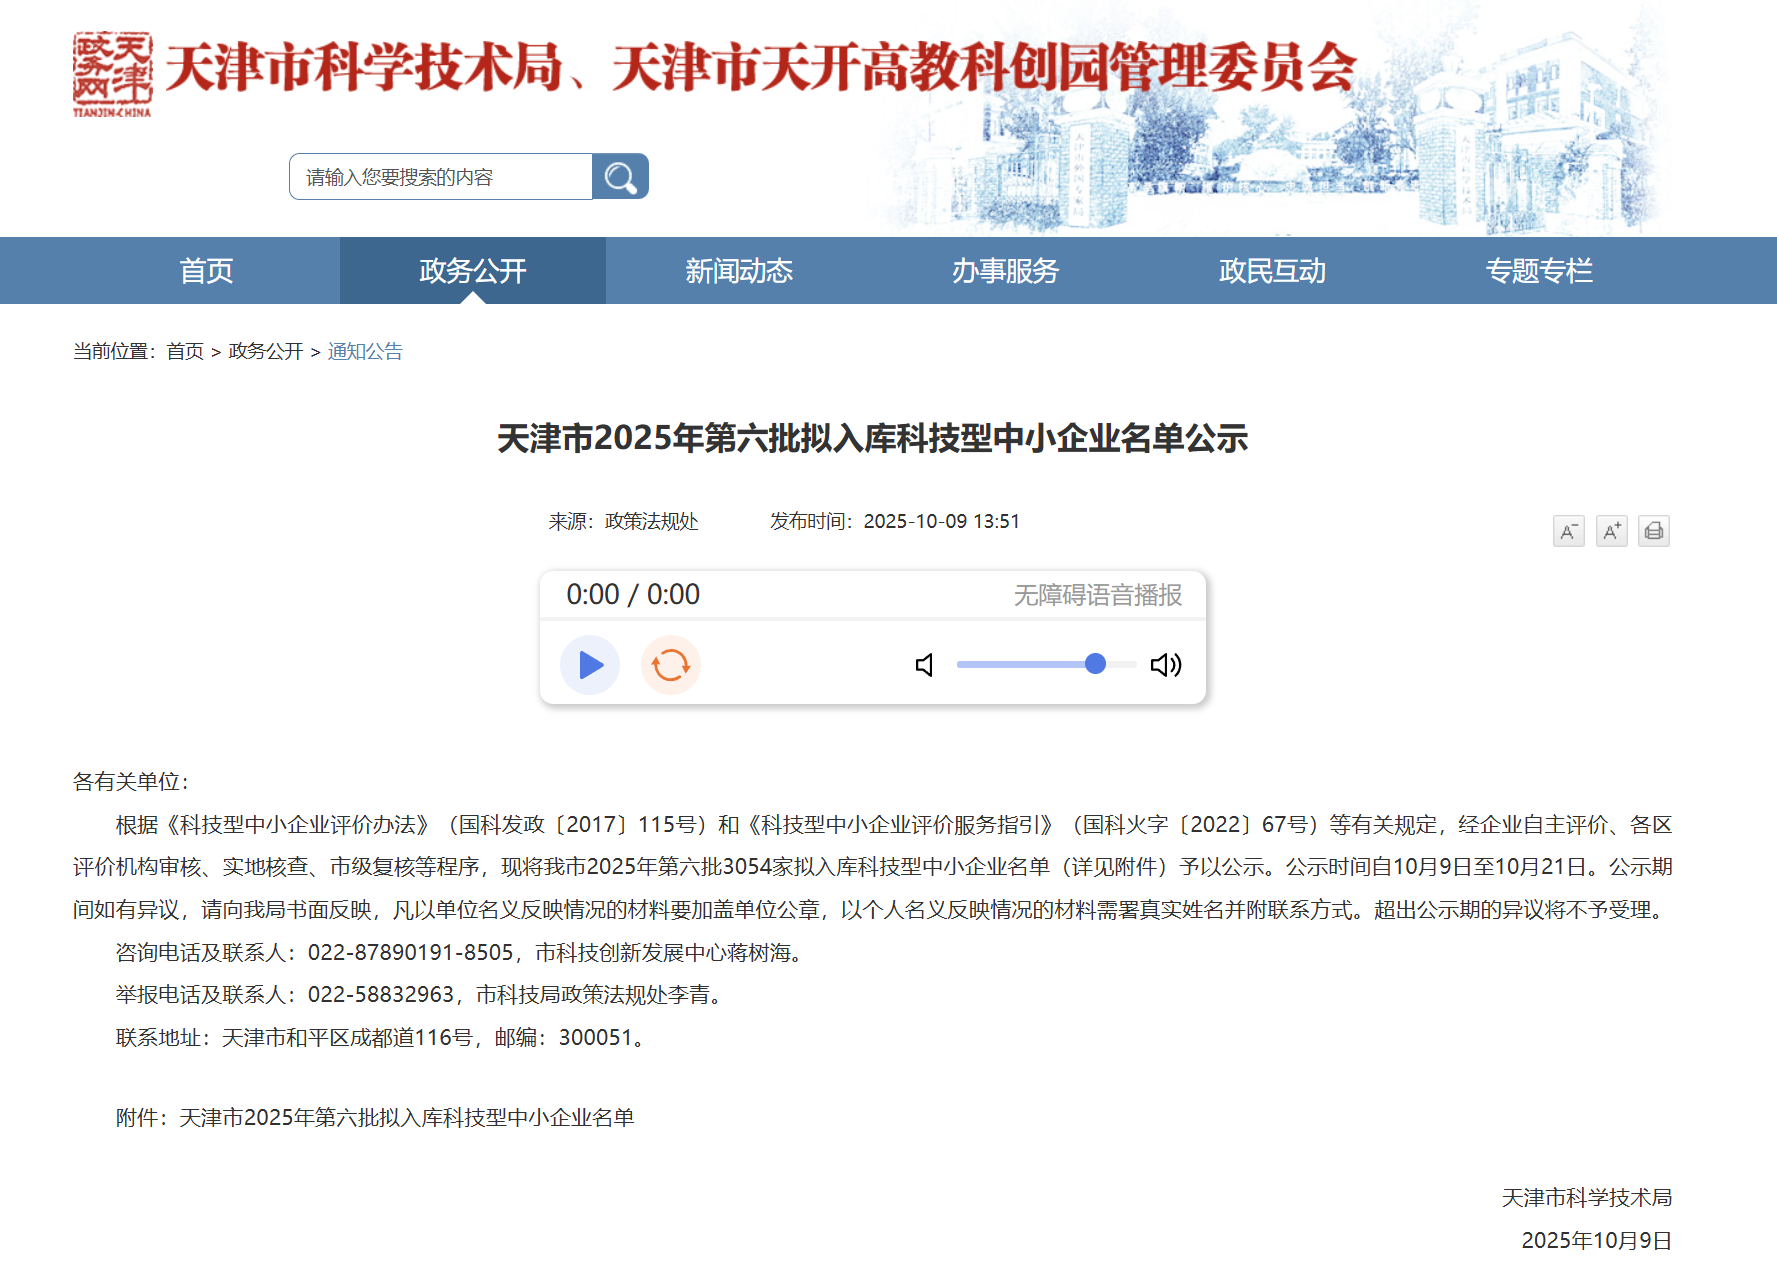This screenshot has height=1287, width=1777.
Task: Click the replay icon in the audio player
Action: [671, 664]
